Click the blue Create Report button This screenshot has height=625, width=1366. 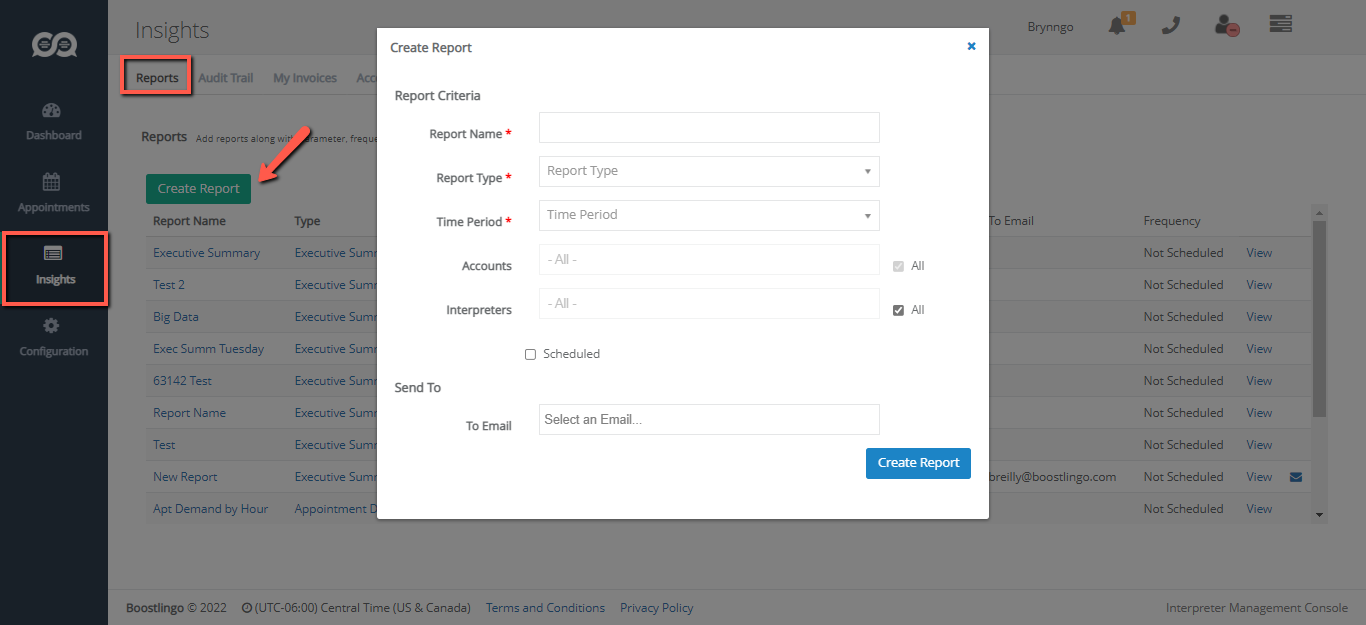918,463
